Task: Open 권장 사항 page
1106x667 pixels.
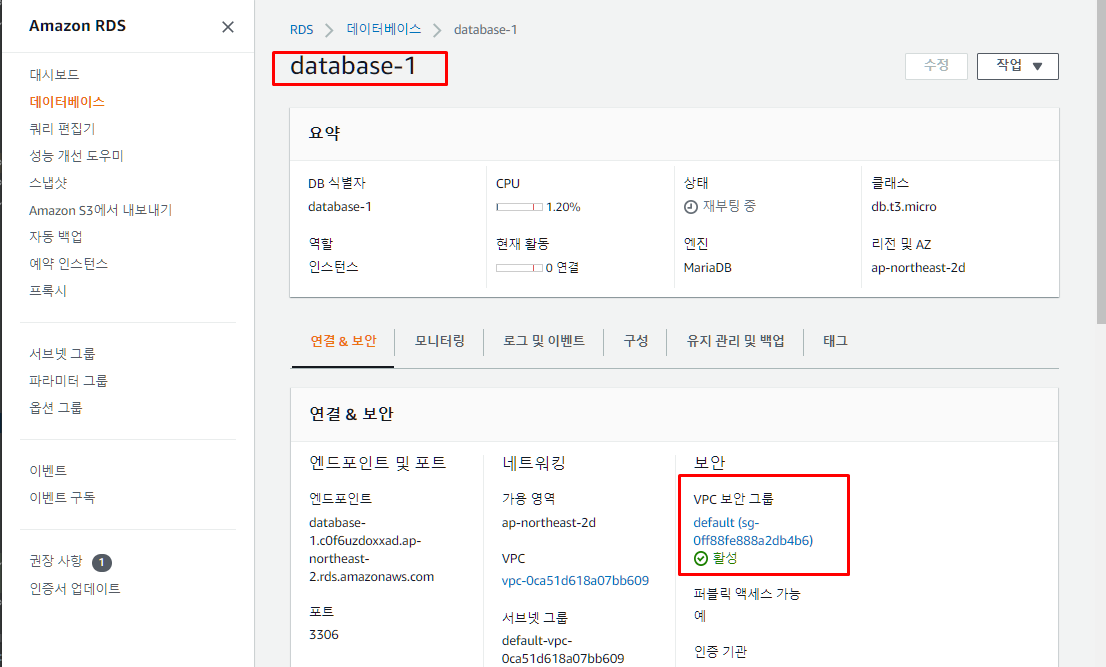Action: pos(56,561)
